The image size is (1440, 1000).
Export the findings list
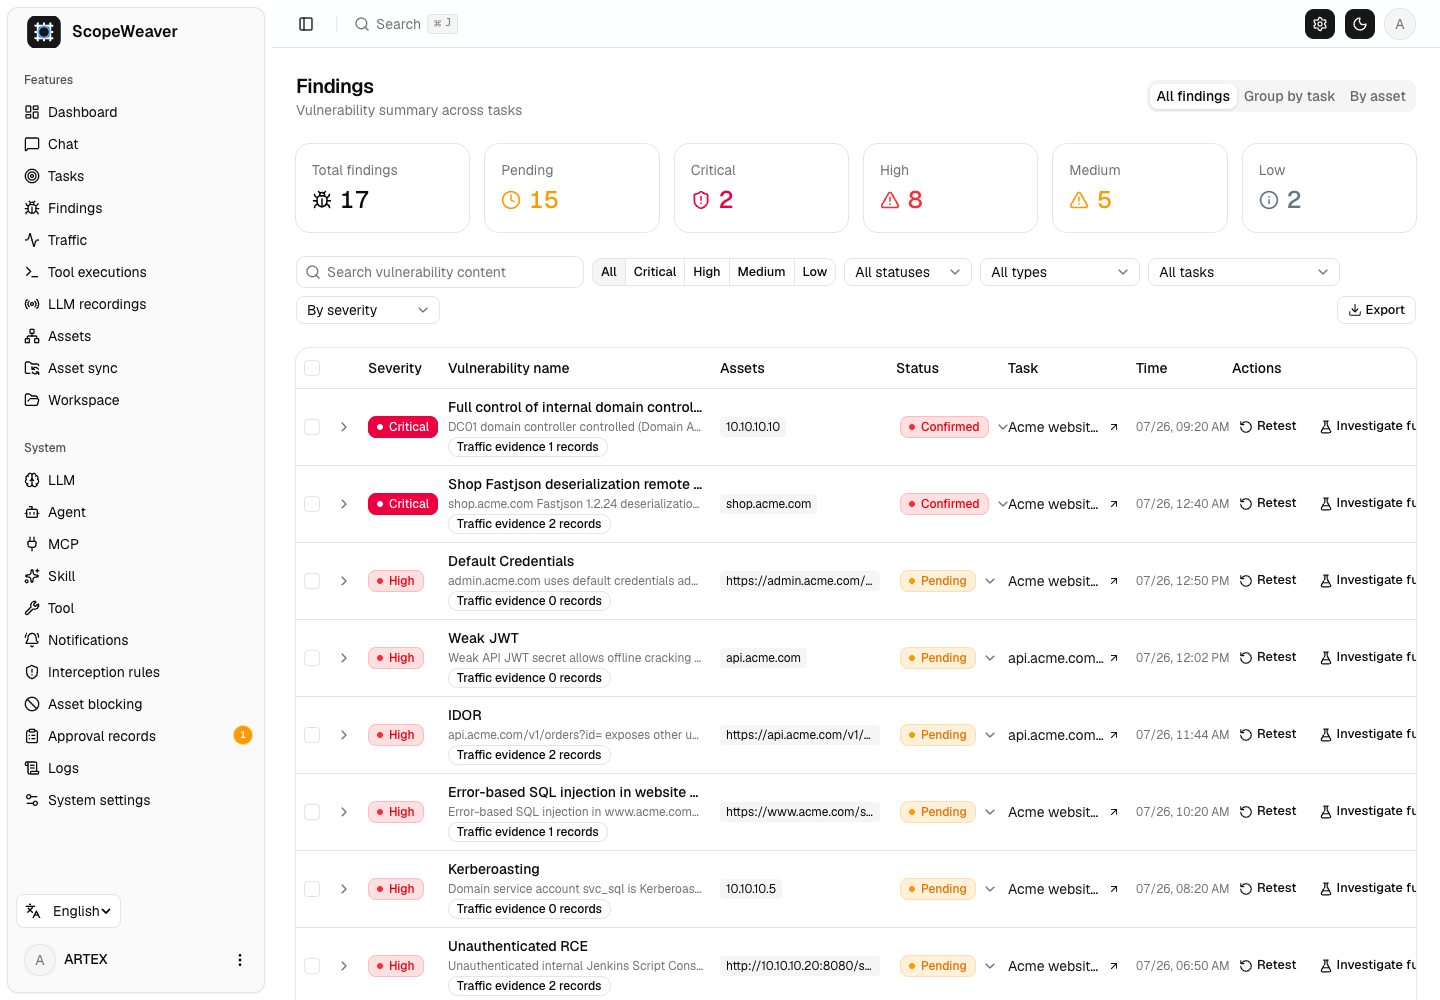click(x=1376, y=310)
